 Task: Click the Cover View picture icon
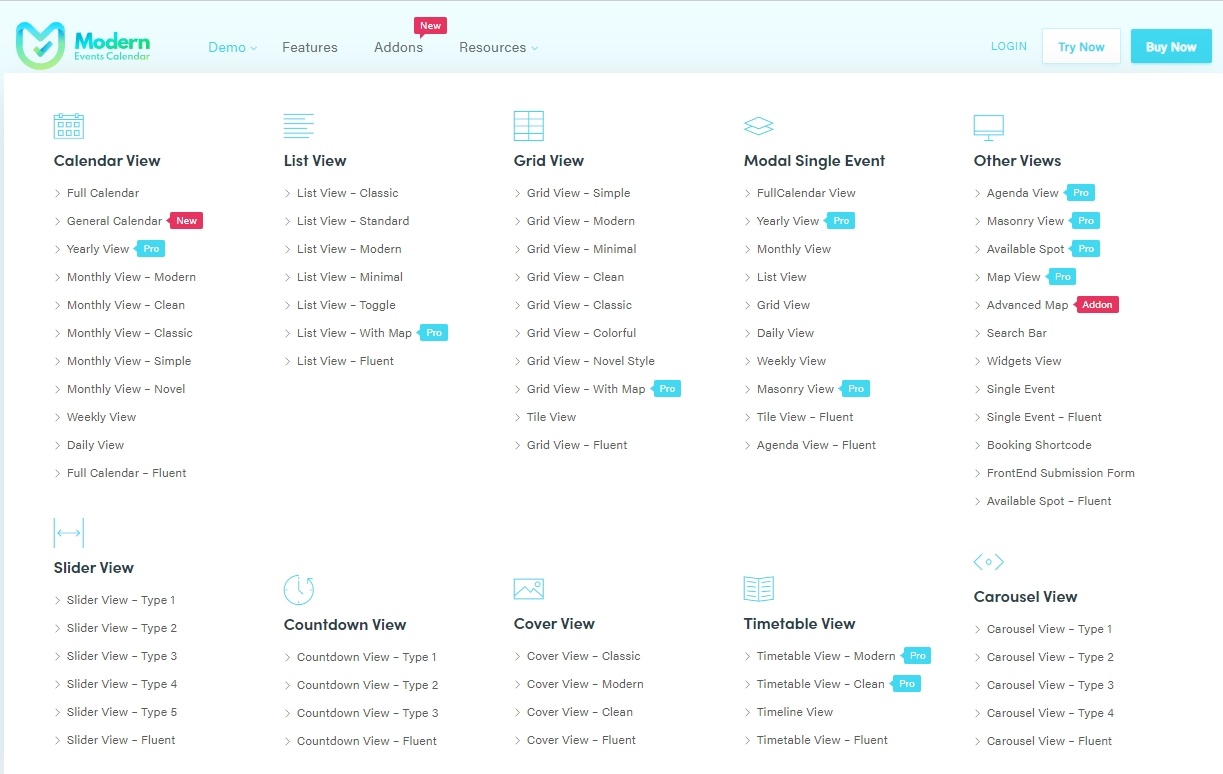tap(528, 589)
